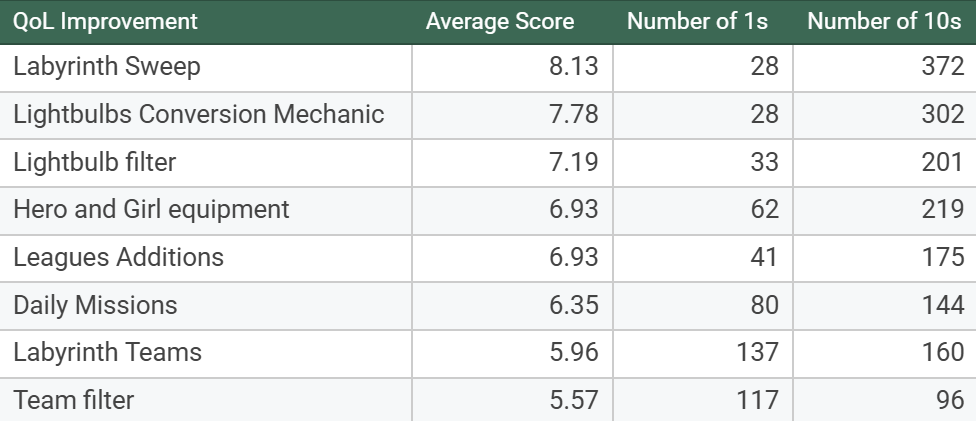Select the Labyrinth Teams cell

(x=205, y=353)
